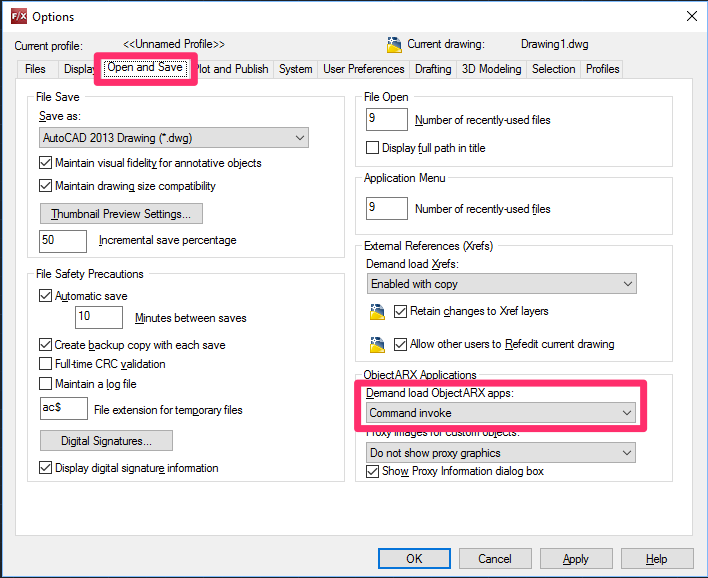Open the Profiles tab

point(602,69)
